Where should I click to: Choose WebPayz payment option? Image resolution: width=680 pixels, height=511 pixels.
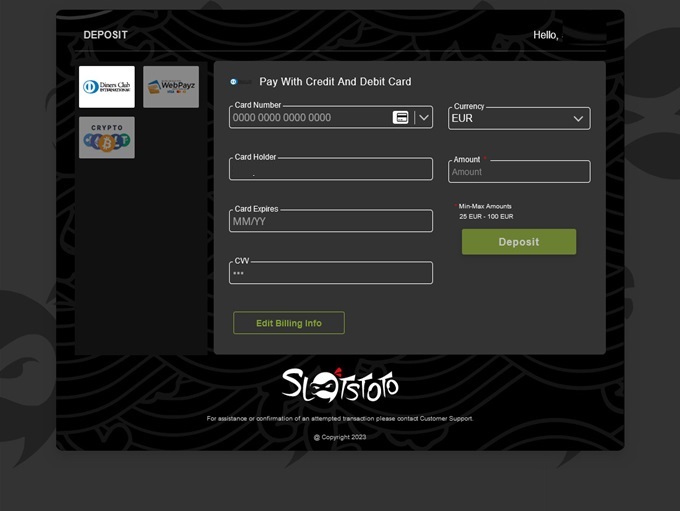(171, 87)
